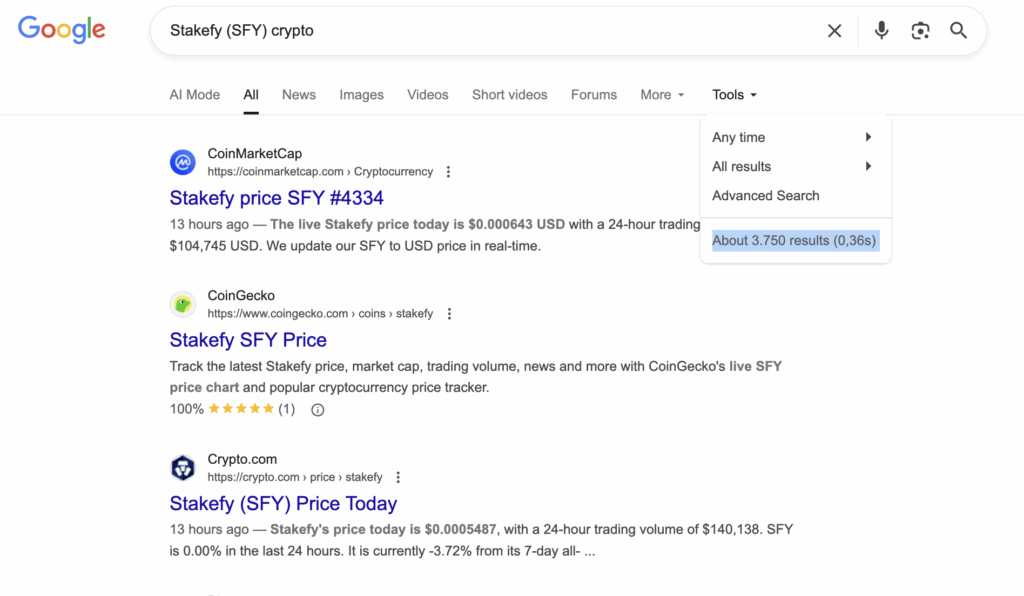Click the CoinGecko site favicon
This screenshot has width=1024, height=596.
183,304
